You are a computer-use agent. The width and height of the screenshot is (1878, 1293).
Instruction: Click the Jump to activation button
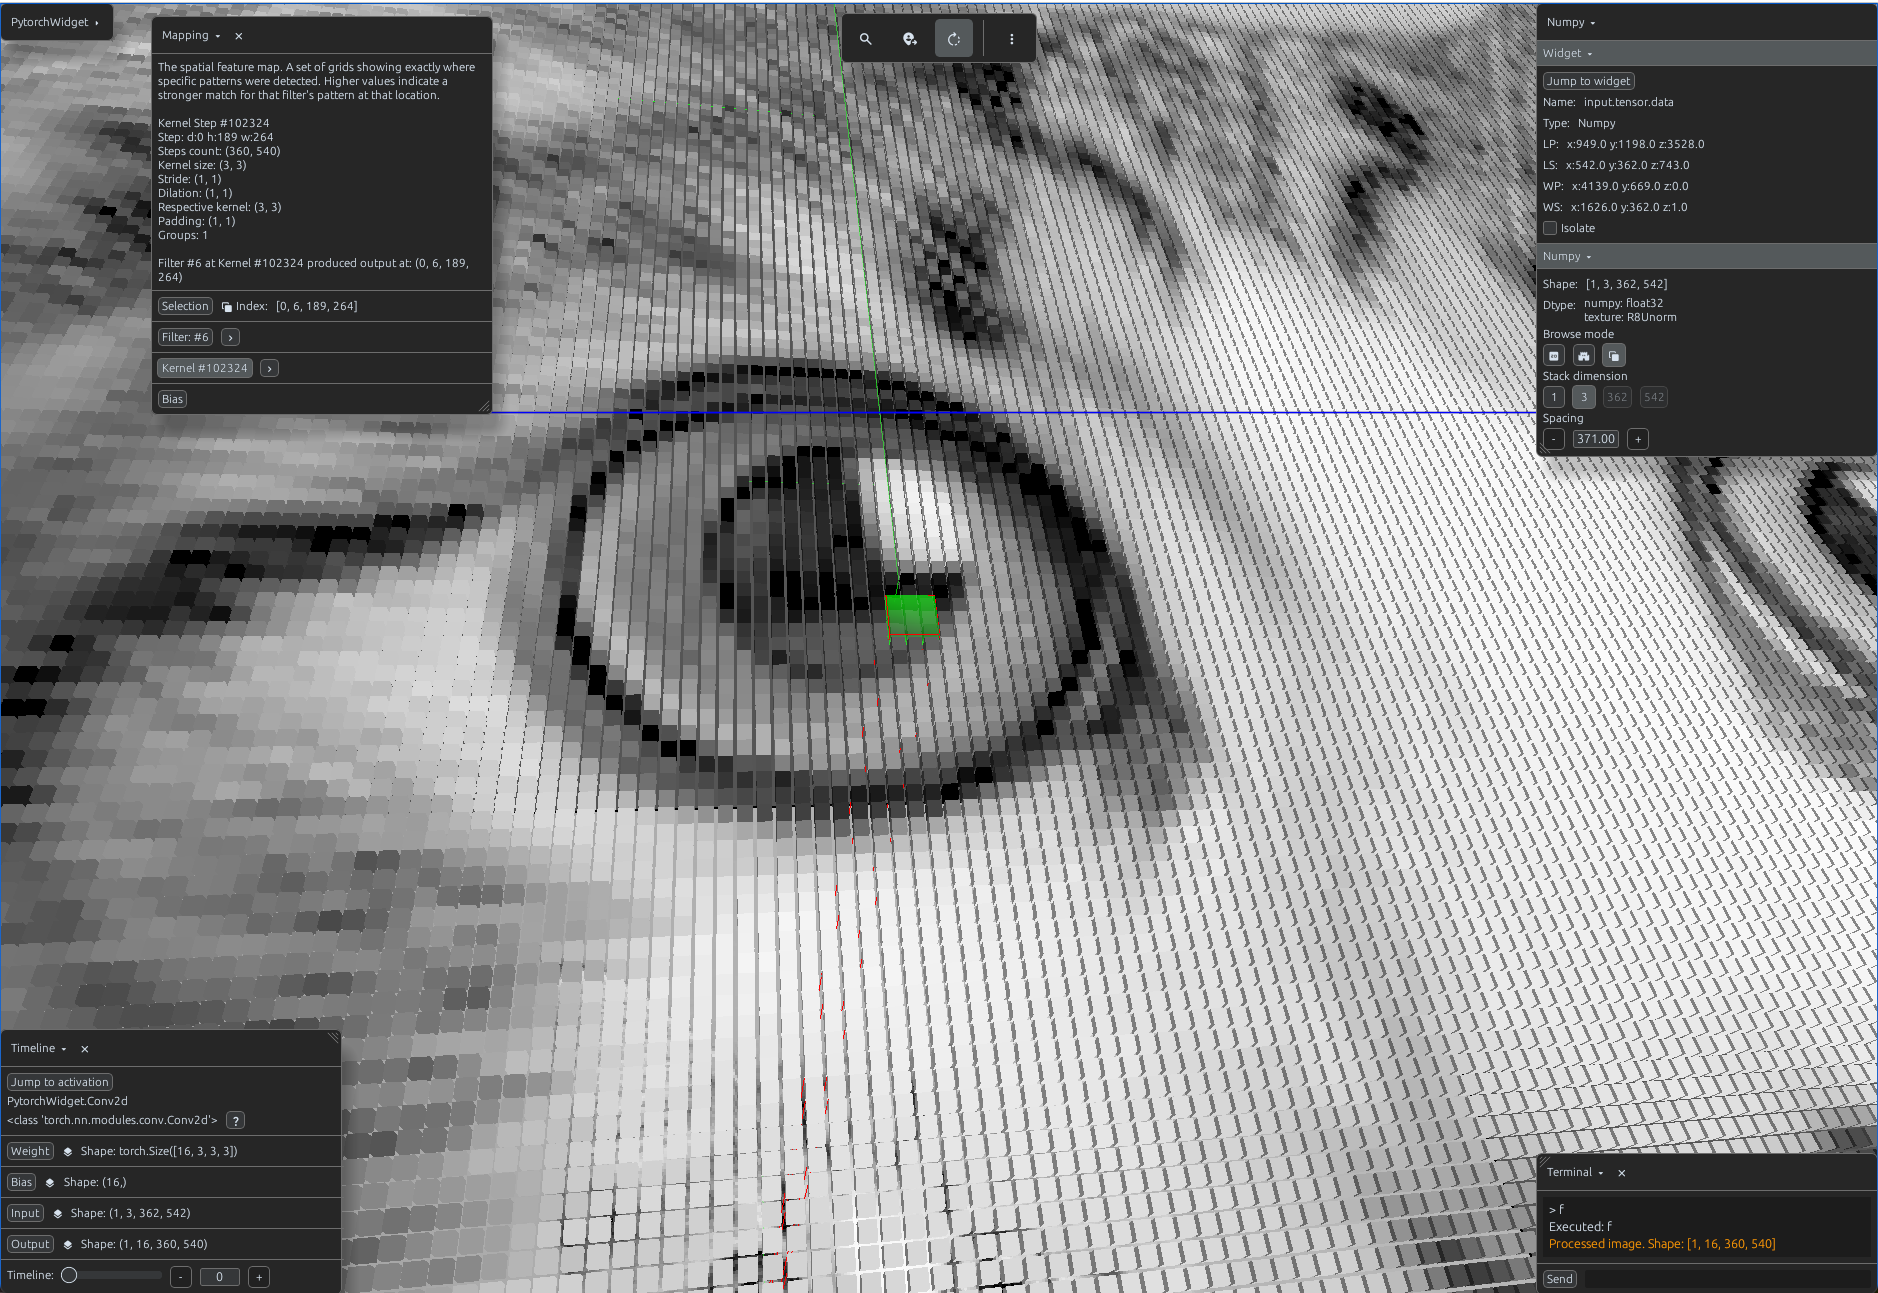pyautogui.click(x=60, y=1083)
